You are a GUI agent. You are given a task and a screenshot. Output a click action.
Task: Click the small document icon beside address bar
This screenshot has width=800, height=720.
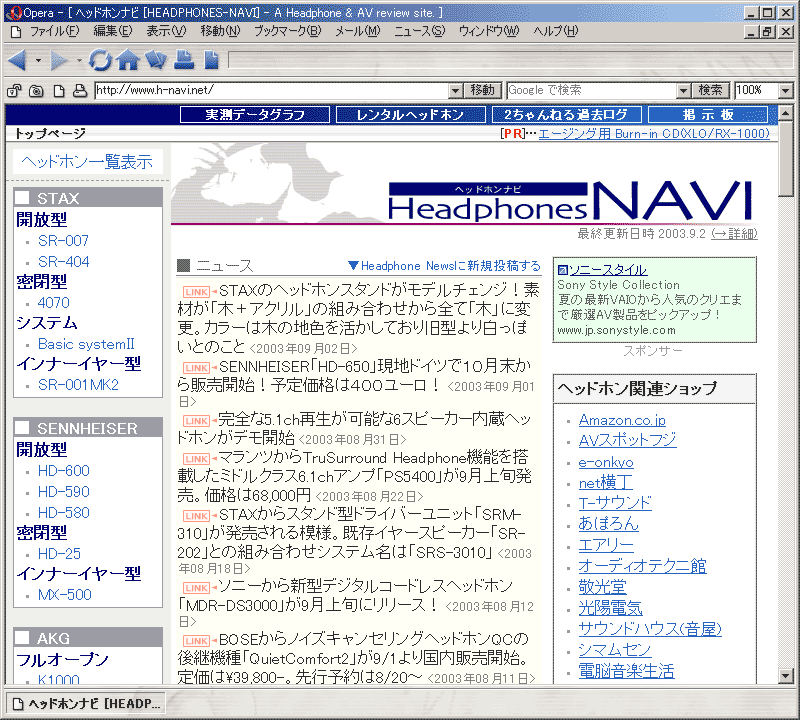tap(59, 91)
